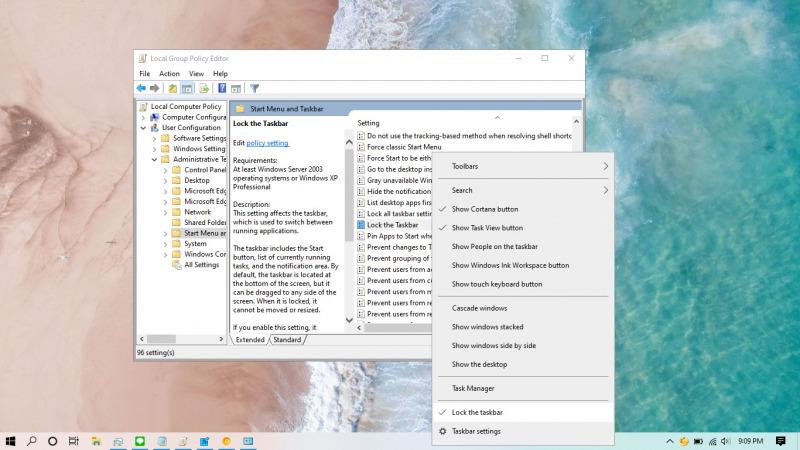This screenshot has width=800, height=450.
Task: Collapse the User Configuration tree node
Action: (143, 128)
